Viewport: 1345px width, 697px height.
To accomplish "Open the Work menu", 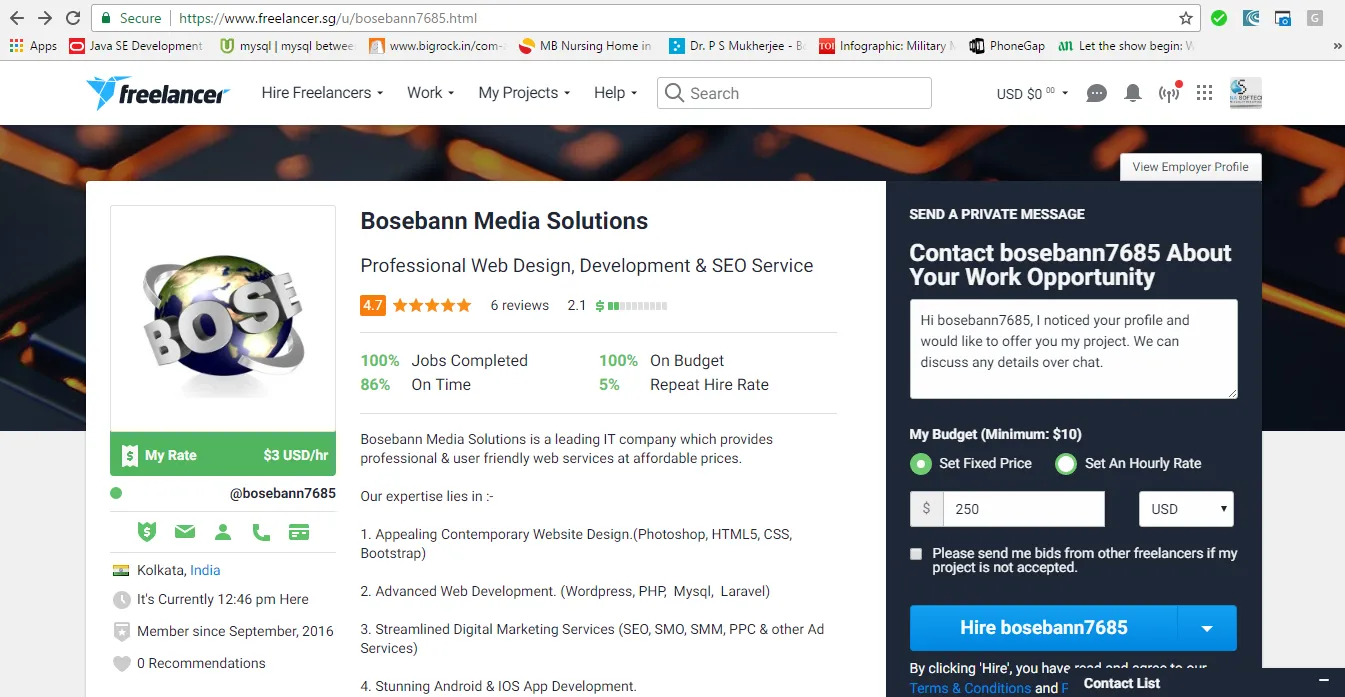I will pos(430,93).
